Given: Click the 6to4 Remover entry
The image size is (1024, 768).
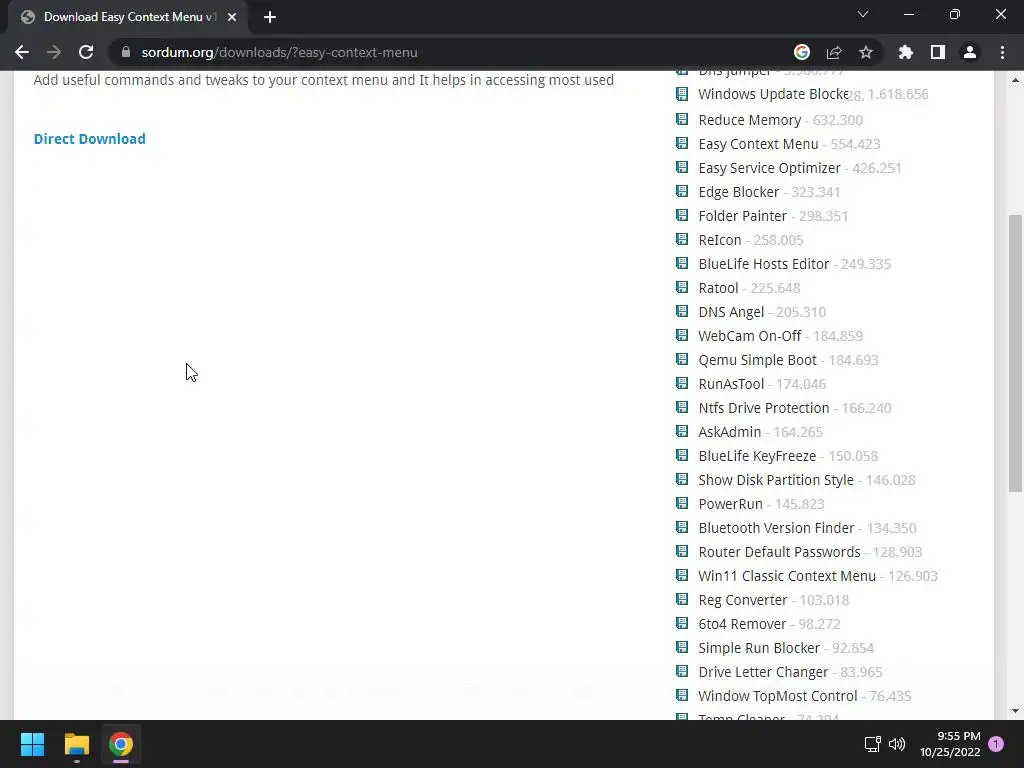Looking at the screenshot, I should [x=741, y=624].
